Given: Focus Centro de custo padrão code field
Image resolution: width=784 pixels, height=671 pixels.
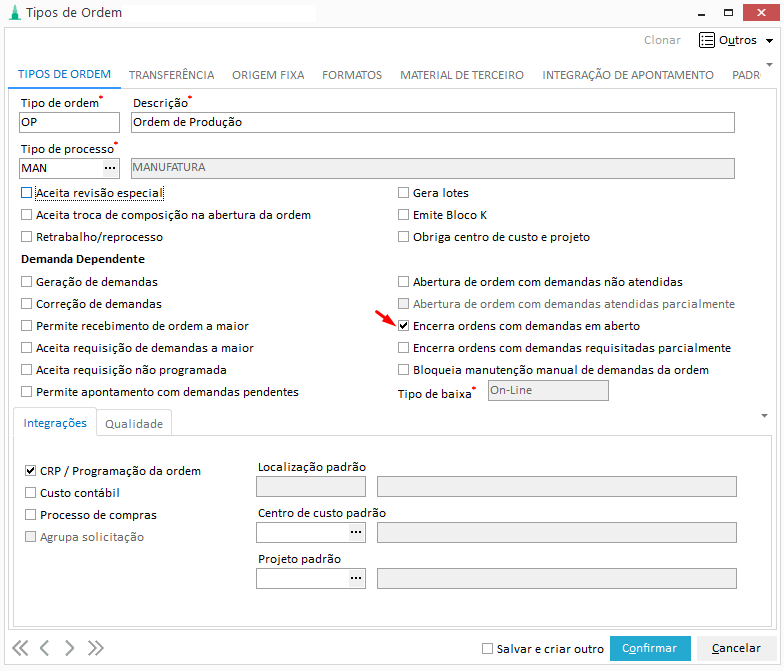Looking at the screenshot, I should pyautogui.click(x=302, y=532).
